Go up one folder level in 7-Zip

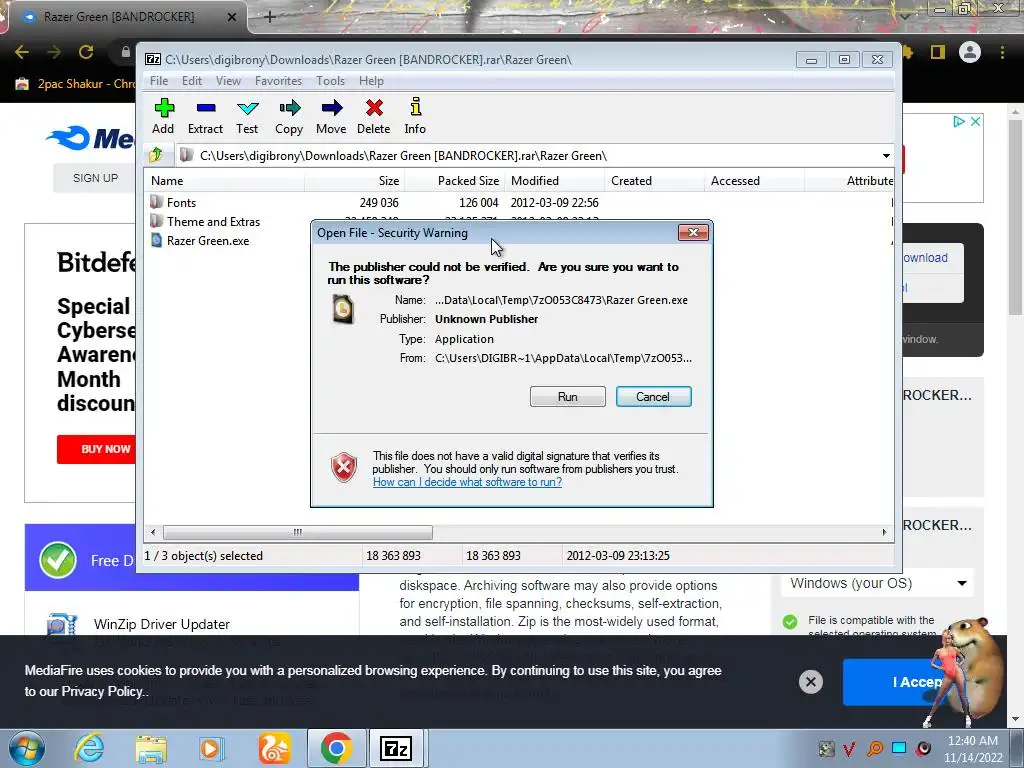(x=156, y=155)
